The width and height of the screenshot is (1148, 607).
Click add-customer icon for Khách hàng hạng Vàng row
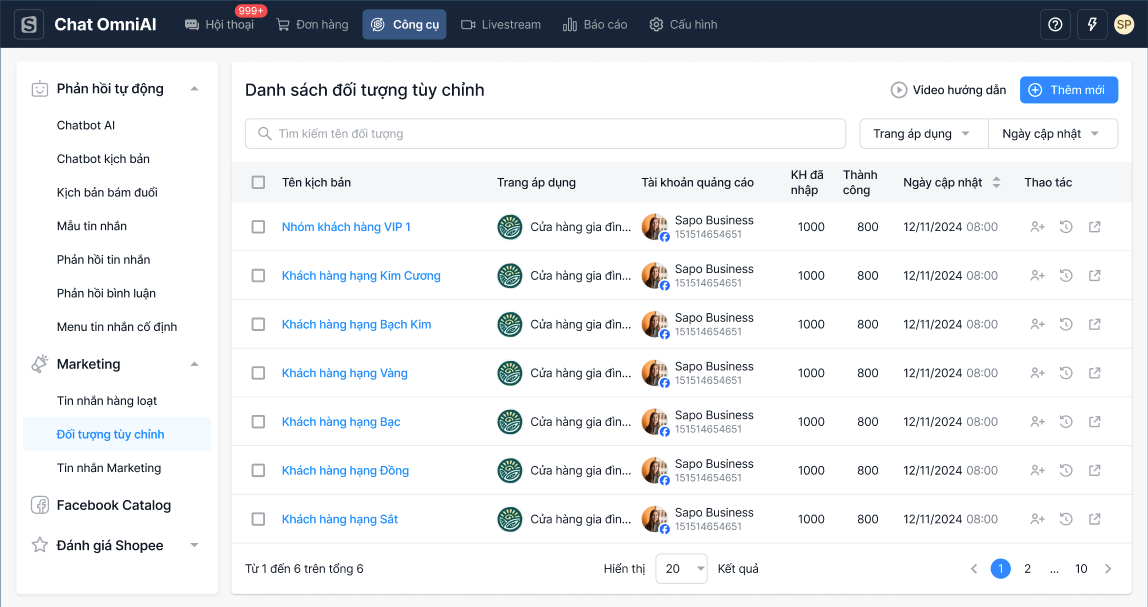[x=1037, y=373]
